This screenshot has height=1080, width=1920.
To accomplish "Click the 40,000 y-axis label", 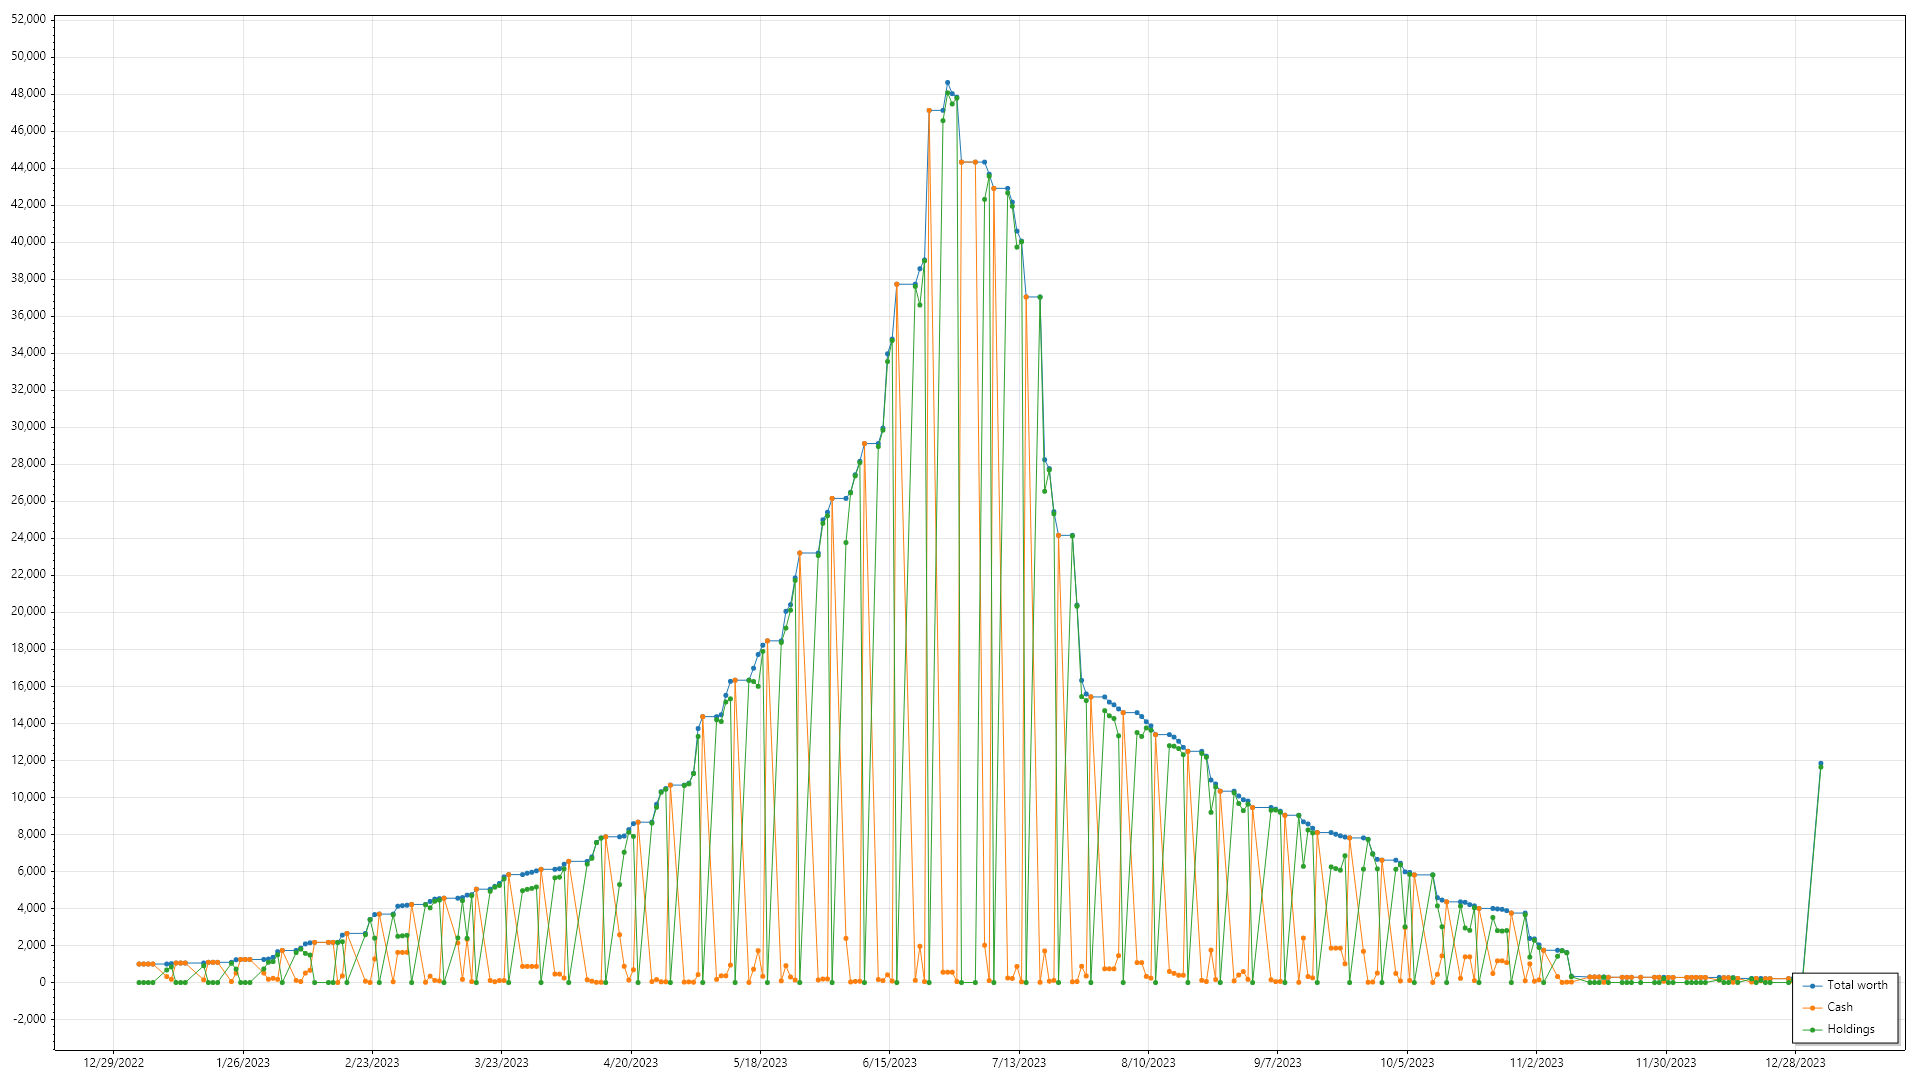I will tap(28, 241).
